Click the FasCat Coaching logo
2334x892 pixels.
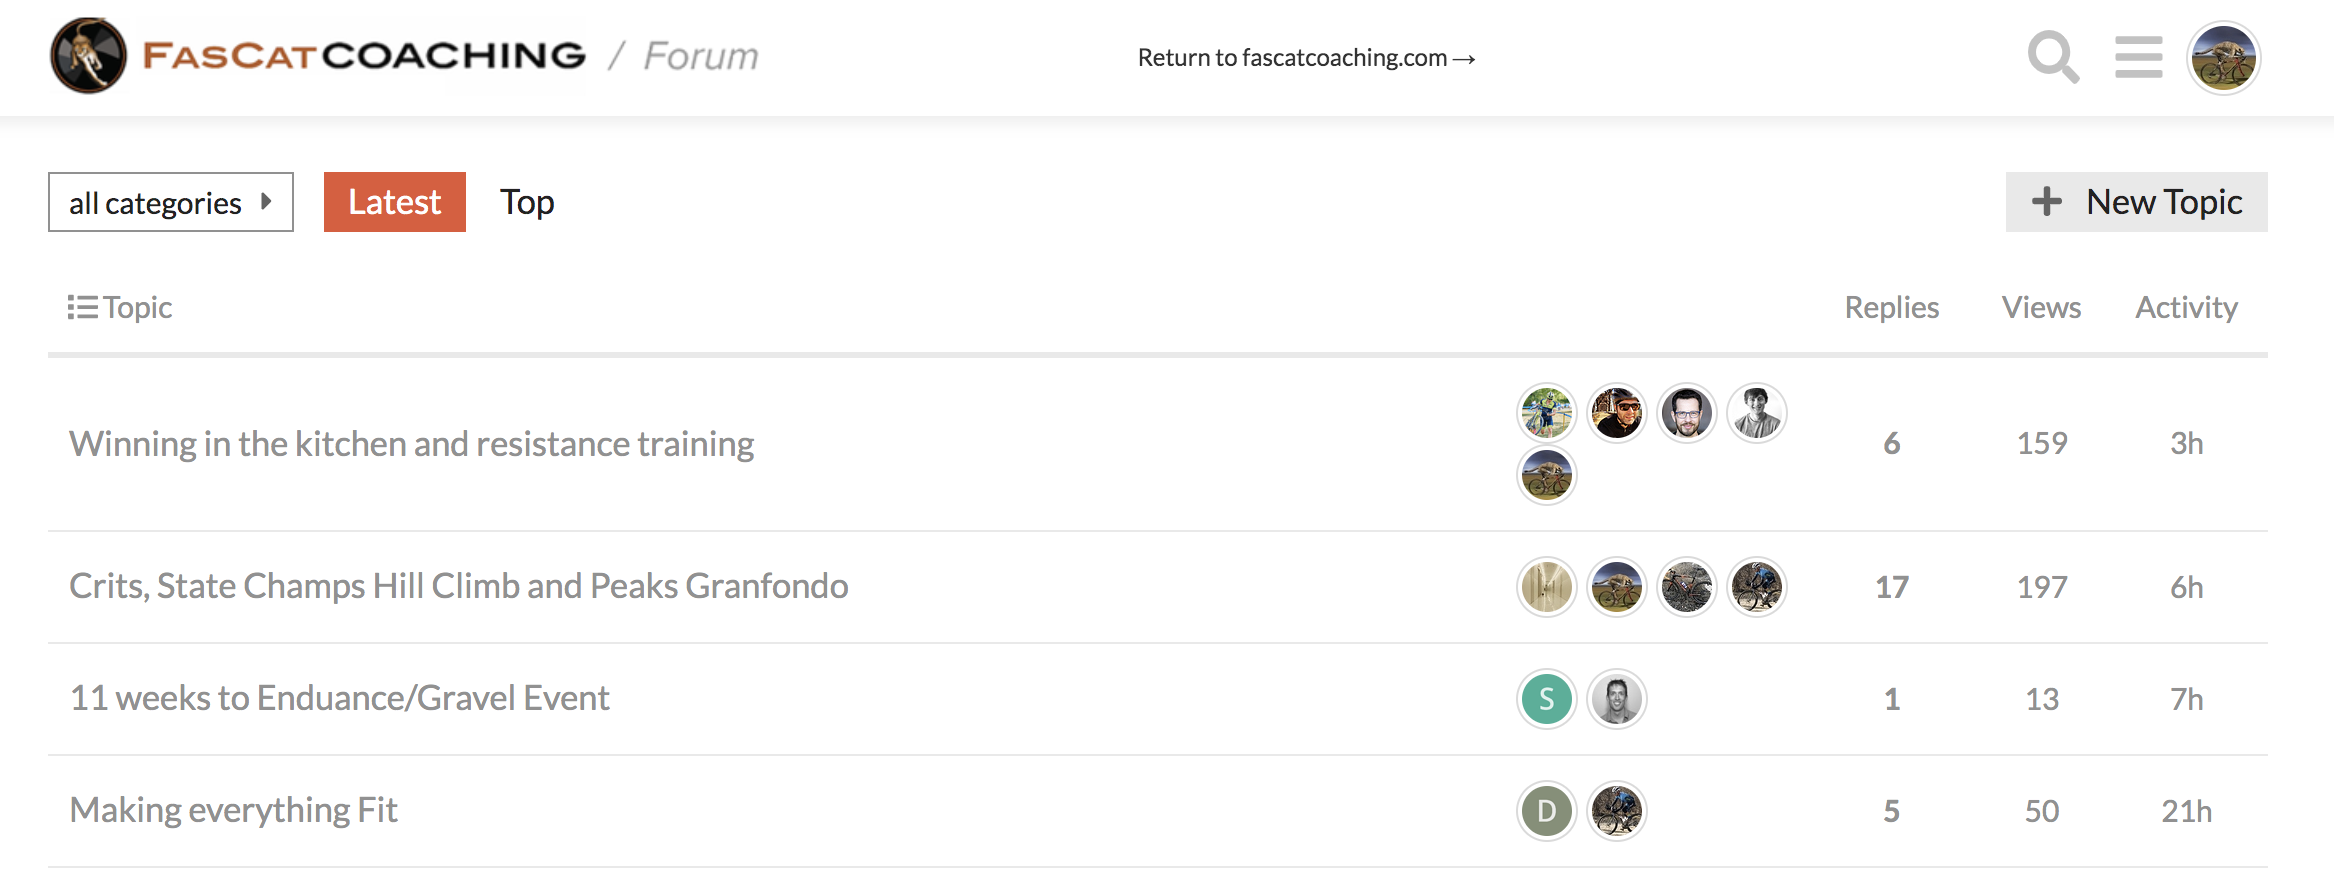tap(318, 56)
